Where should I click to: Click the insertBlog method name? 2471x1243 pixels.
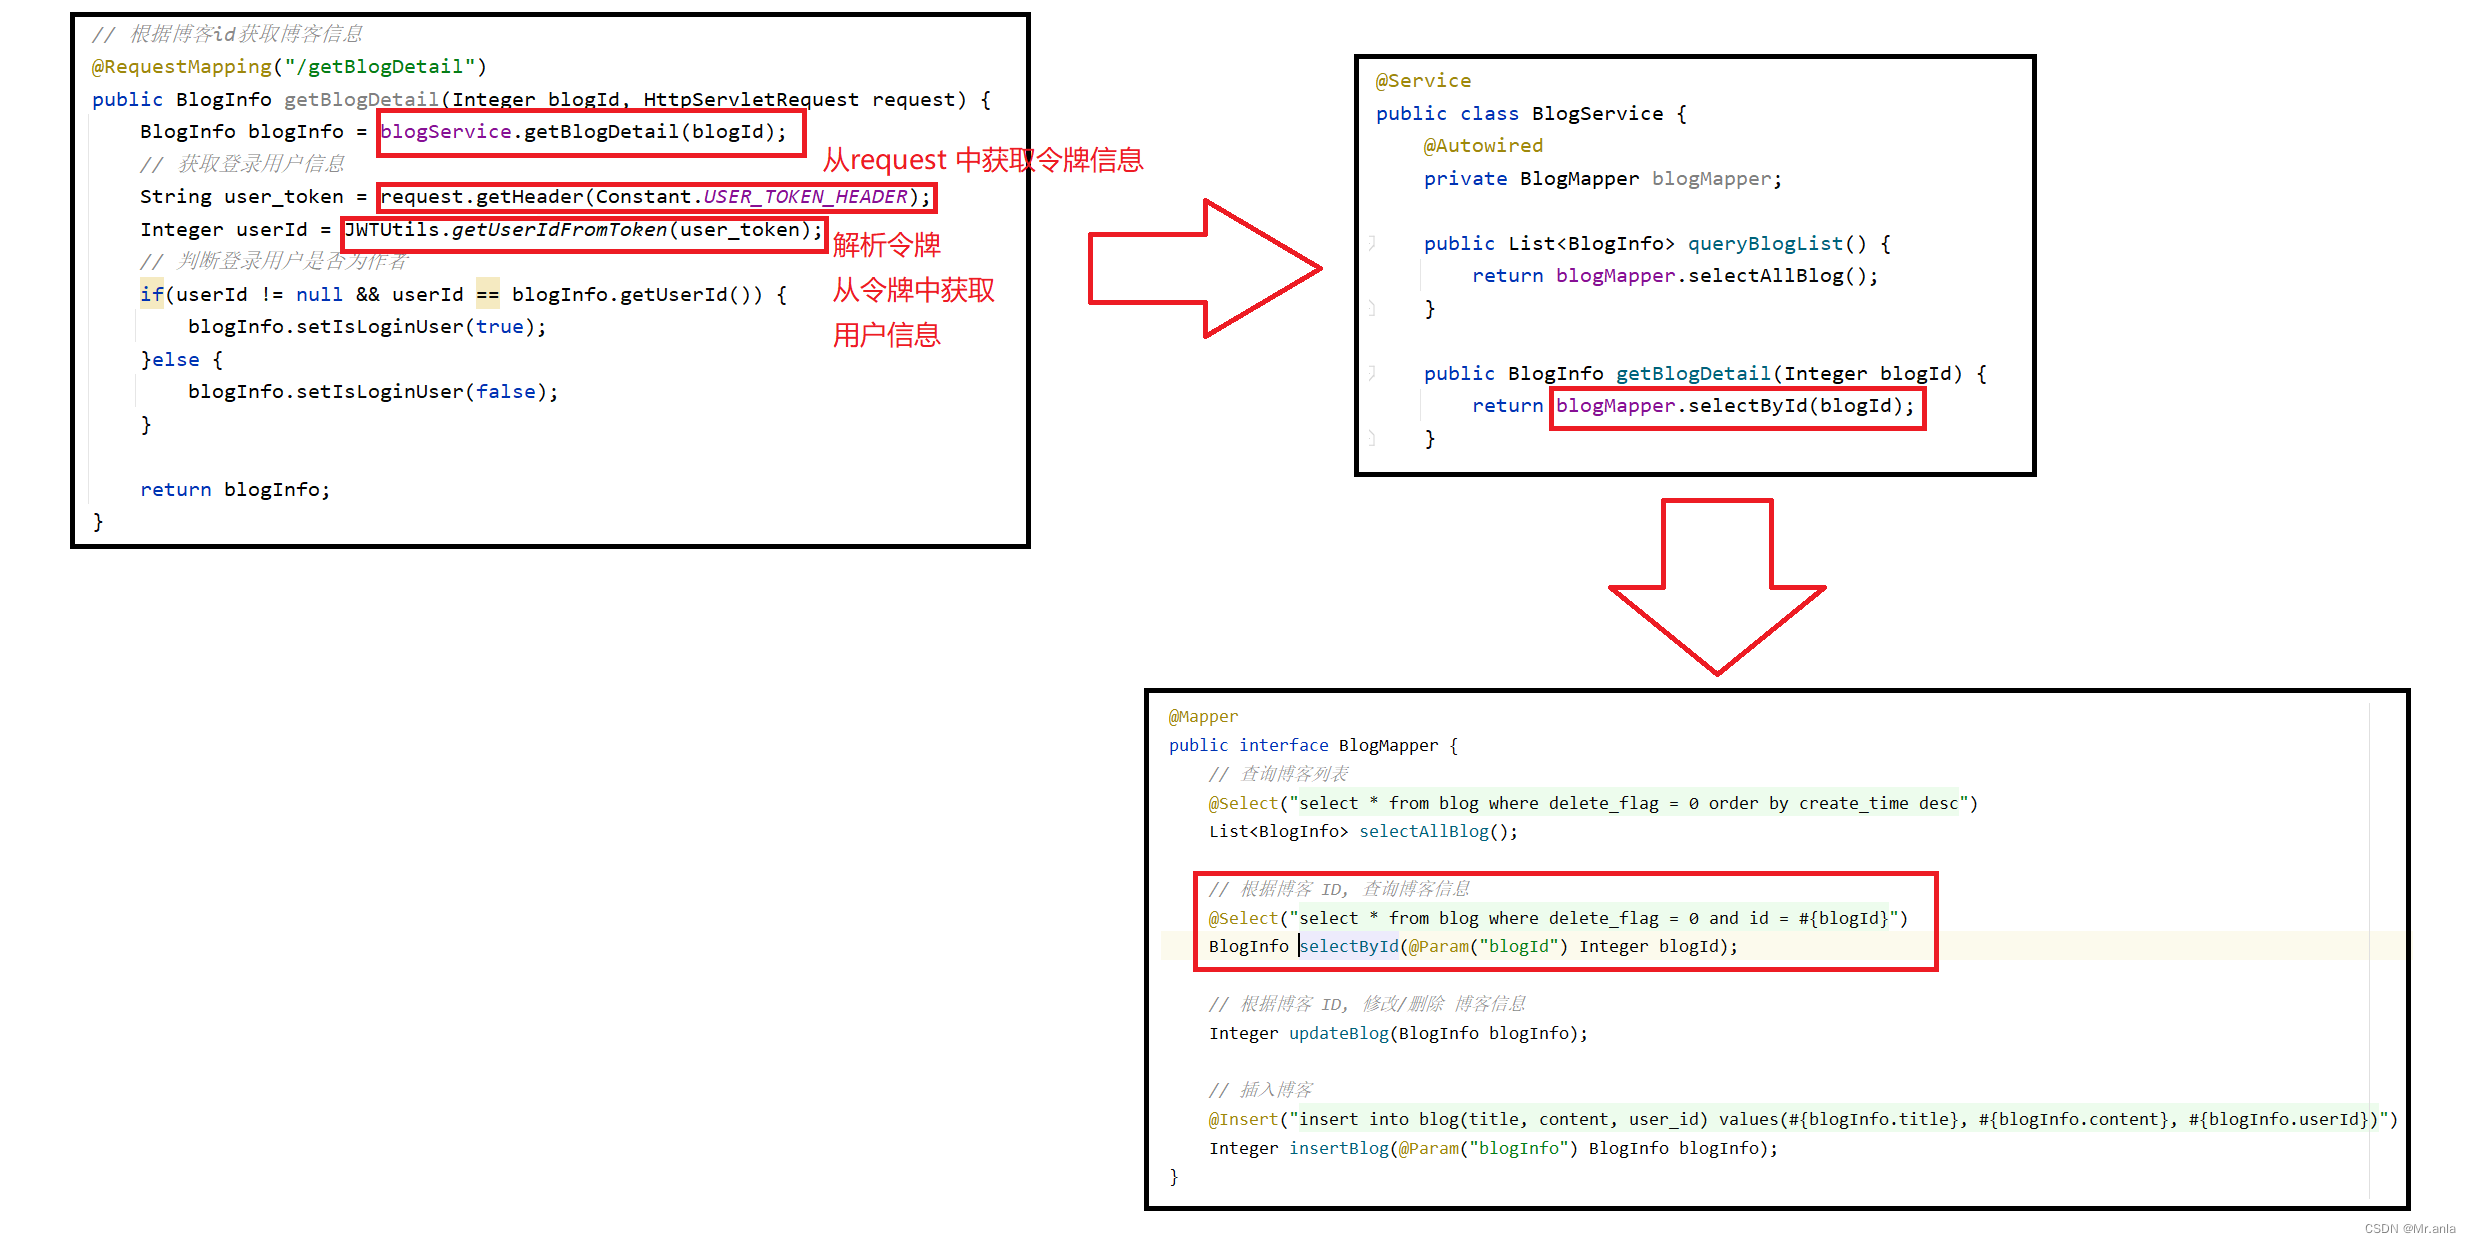1338,1149
